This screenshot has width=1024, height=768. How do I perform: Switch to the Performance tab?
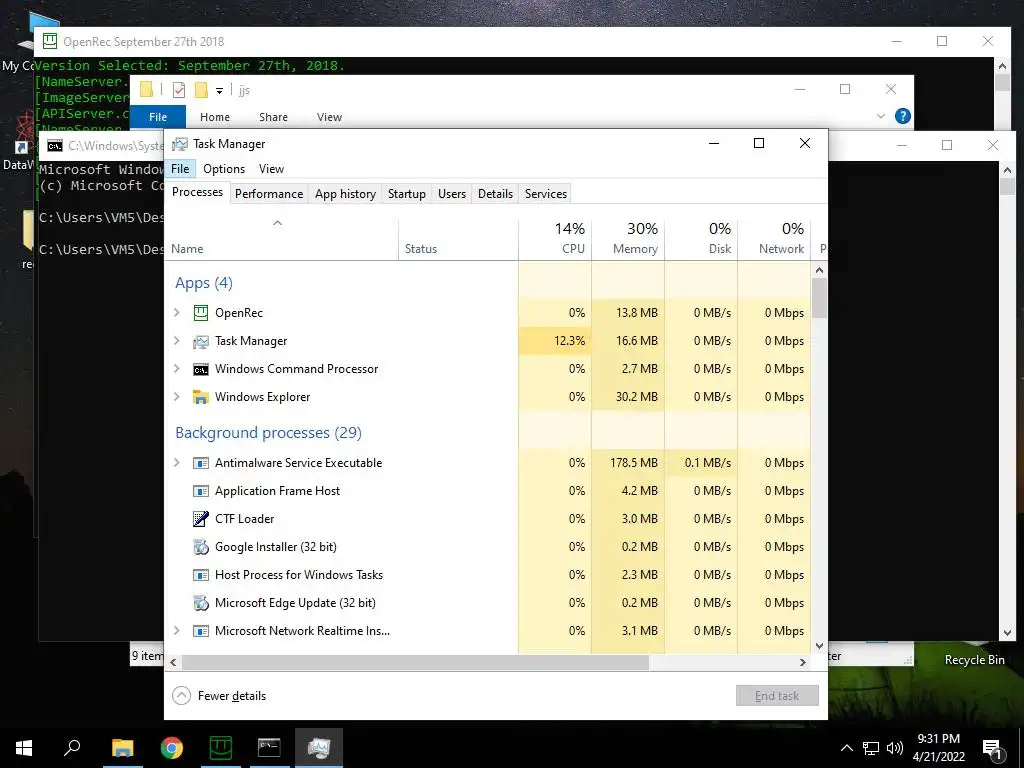click(x=269, y=194)
